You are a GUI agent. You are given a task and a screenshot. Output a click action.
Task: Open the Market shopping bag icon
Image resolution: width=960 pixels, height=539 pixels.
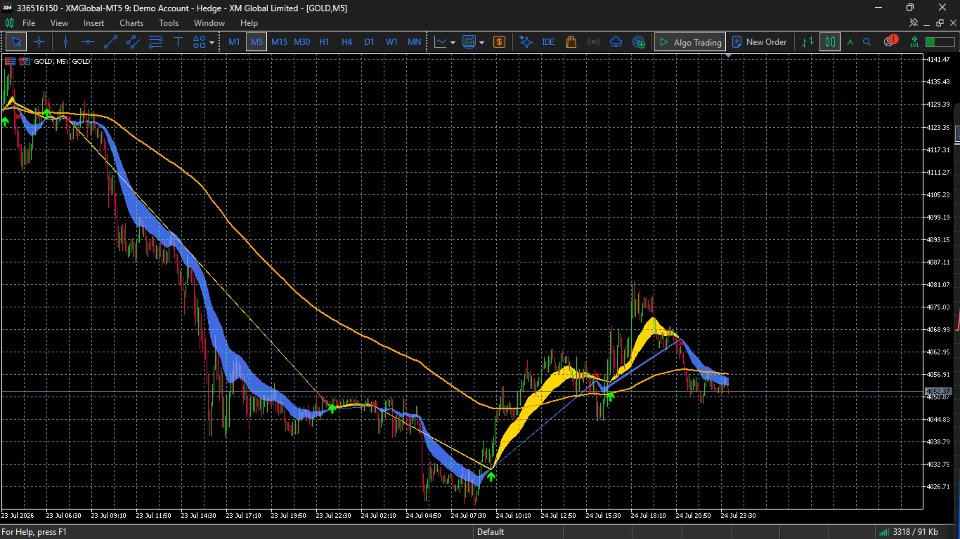click(x=571, y=42)
